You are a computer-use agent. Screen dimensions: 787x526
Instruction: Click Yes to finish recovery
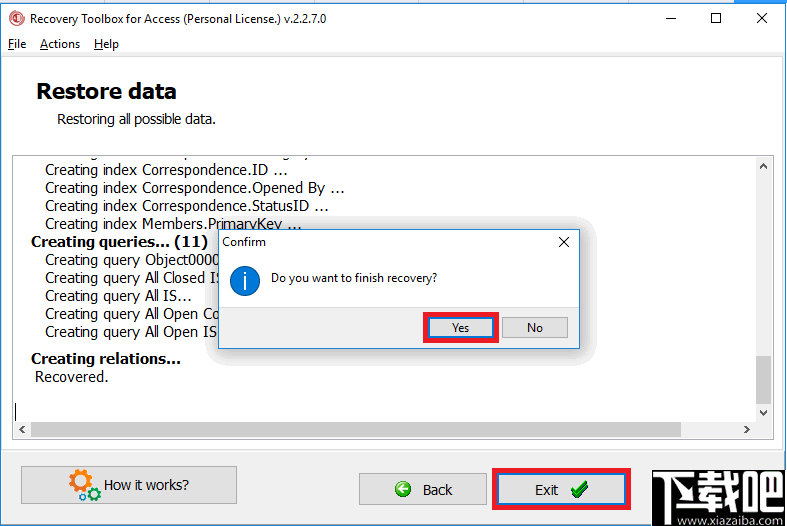point(460,328)
